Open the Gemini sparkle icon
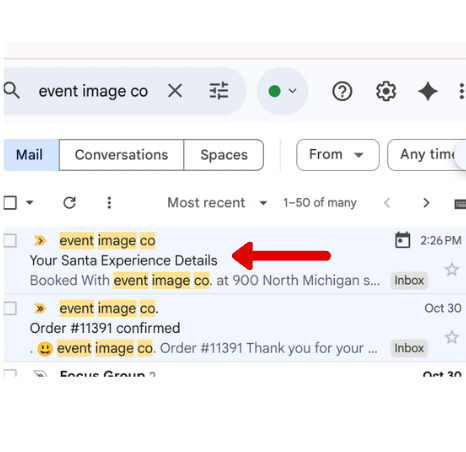The height and width of the screenshot is (452, 466). coord(428,91)
